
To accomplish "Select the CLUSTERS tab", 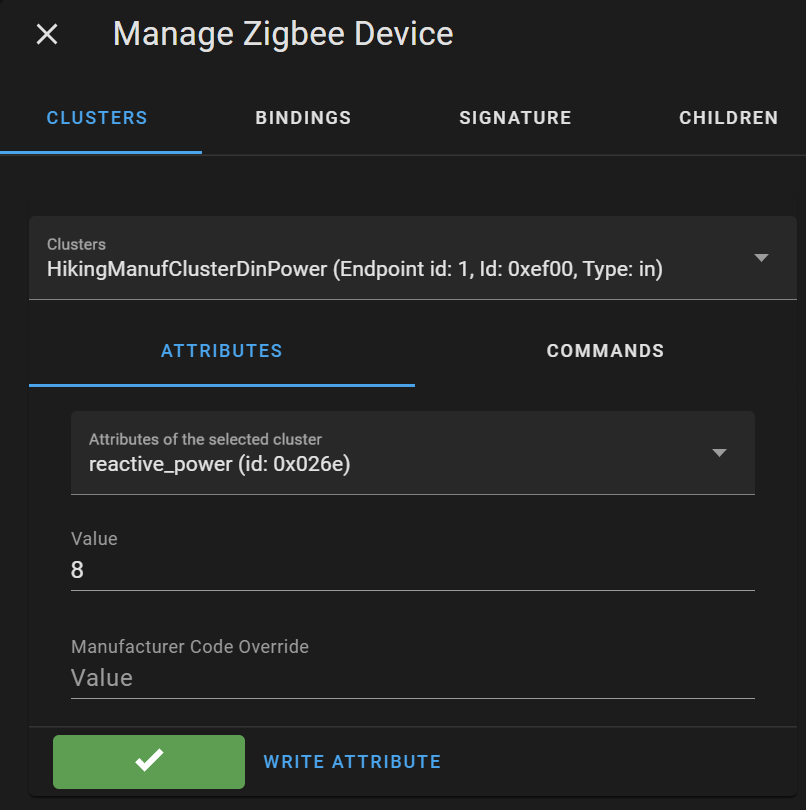I will click(97, 117).
